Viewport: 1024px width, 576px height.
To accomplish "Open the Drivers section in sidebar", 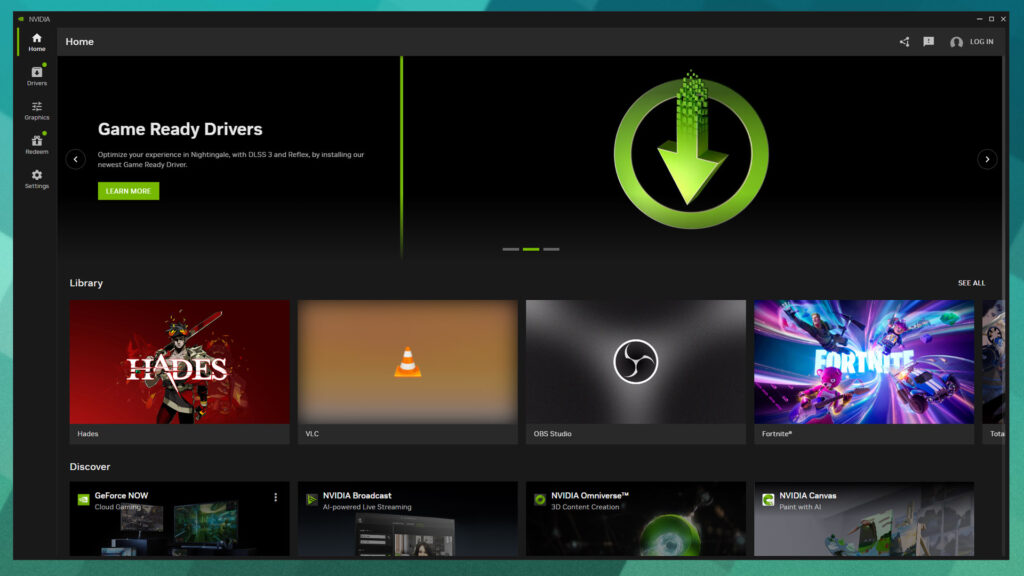I will (37, 76).
